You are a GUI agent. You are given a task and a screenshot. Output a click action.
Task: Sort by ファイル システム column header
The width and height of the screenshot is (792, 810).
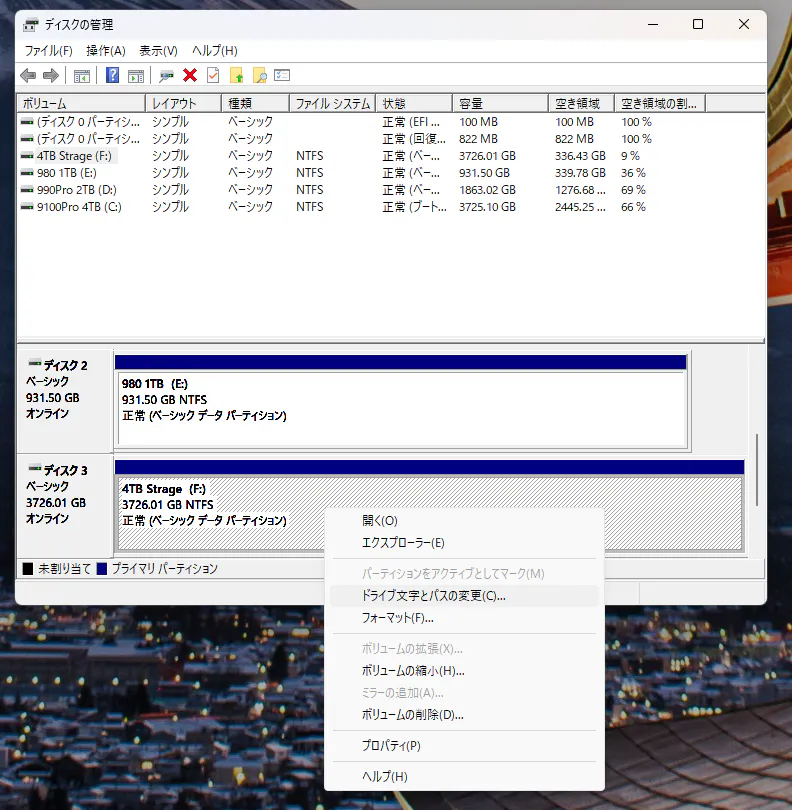(333, 103)
